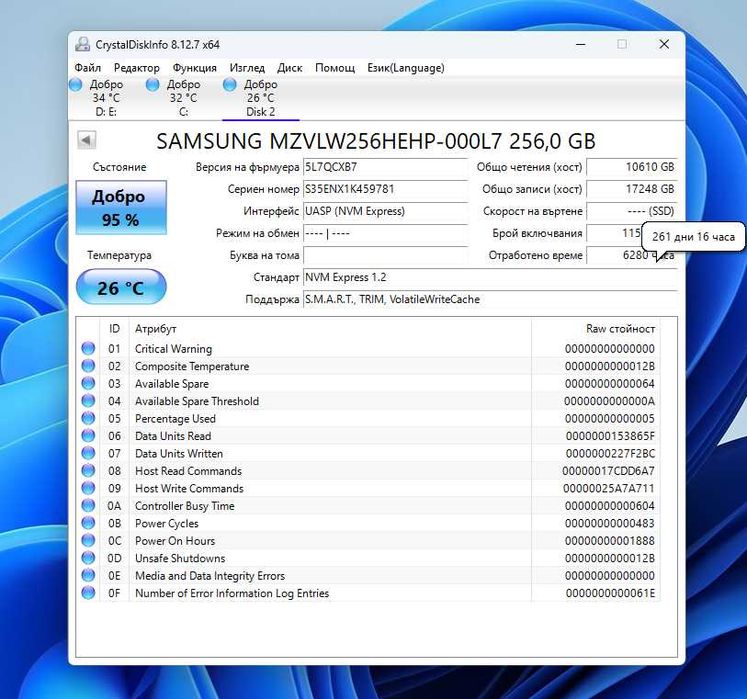
Task: Click status orb for D: E: disk
Action: (x=76, y=85)
